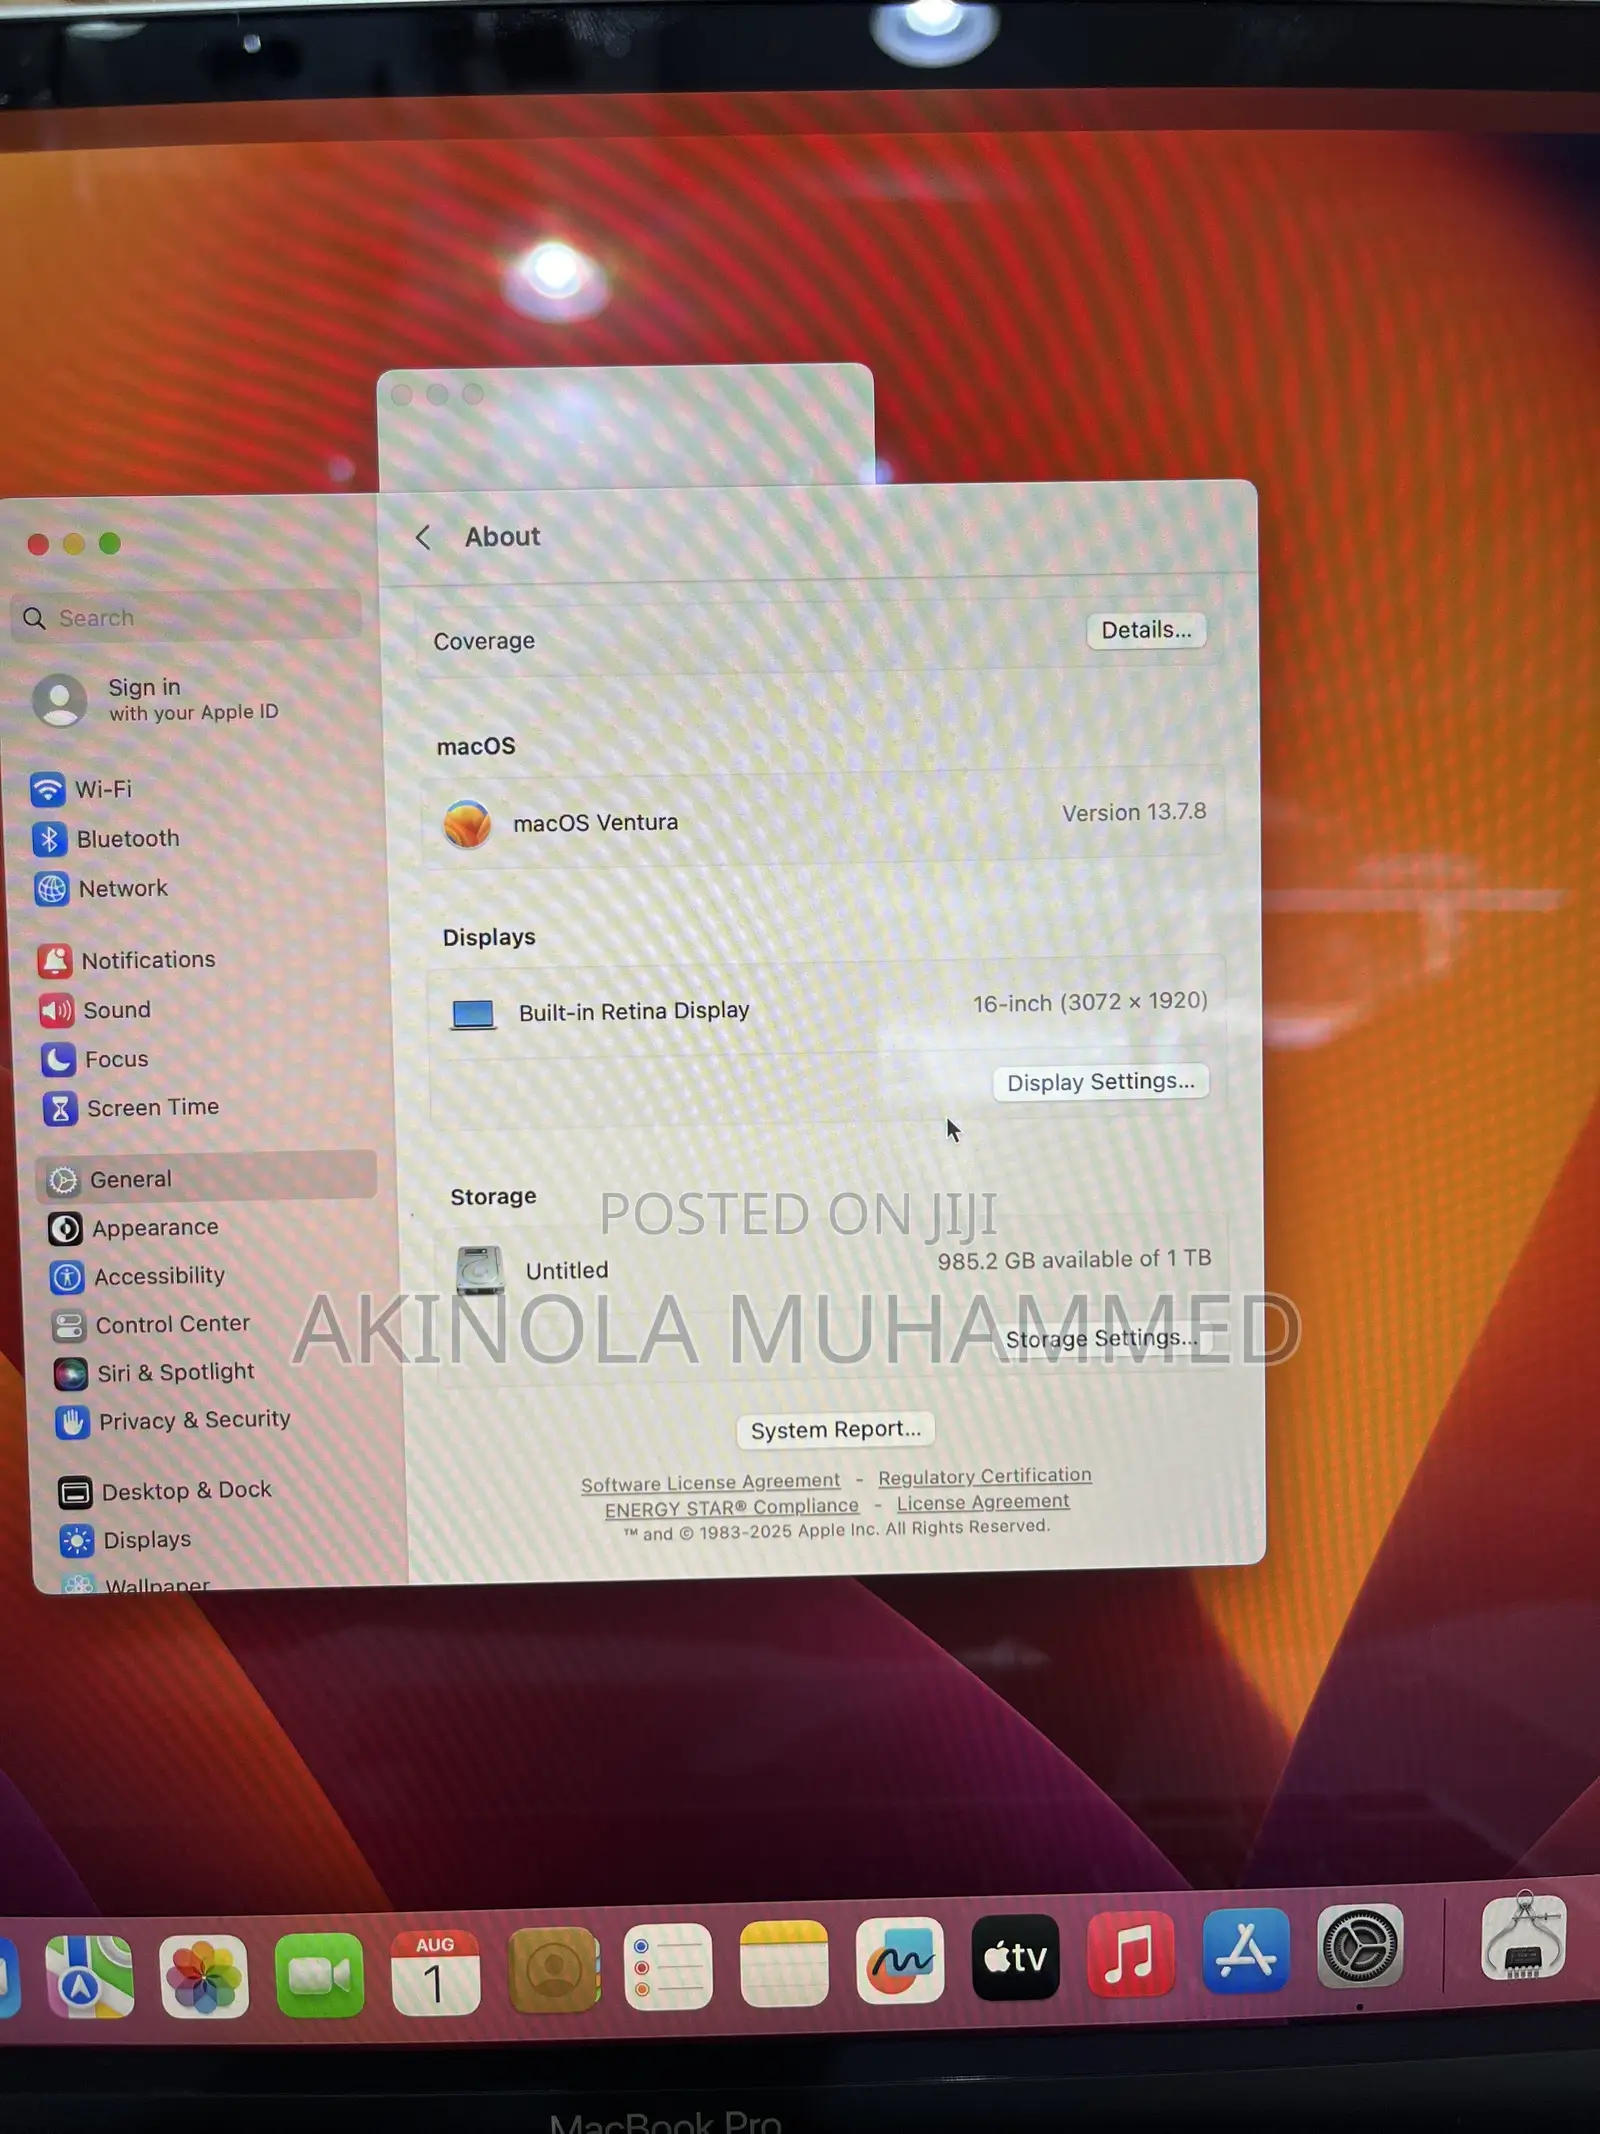Click the License Agreement link

[x=983, y=1502]
